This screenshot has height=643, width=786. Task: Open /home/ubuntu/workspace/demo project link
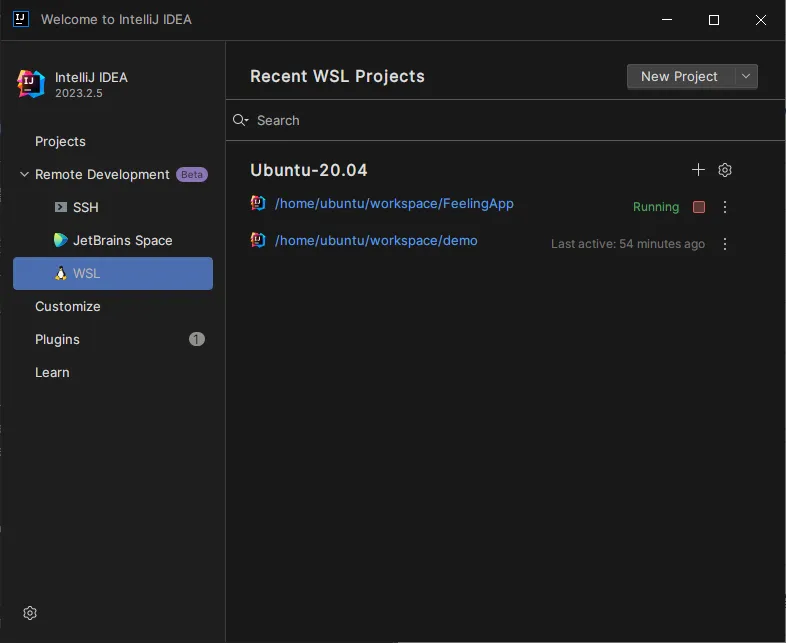tap(376, 241)
